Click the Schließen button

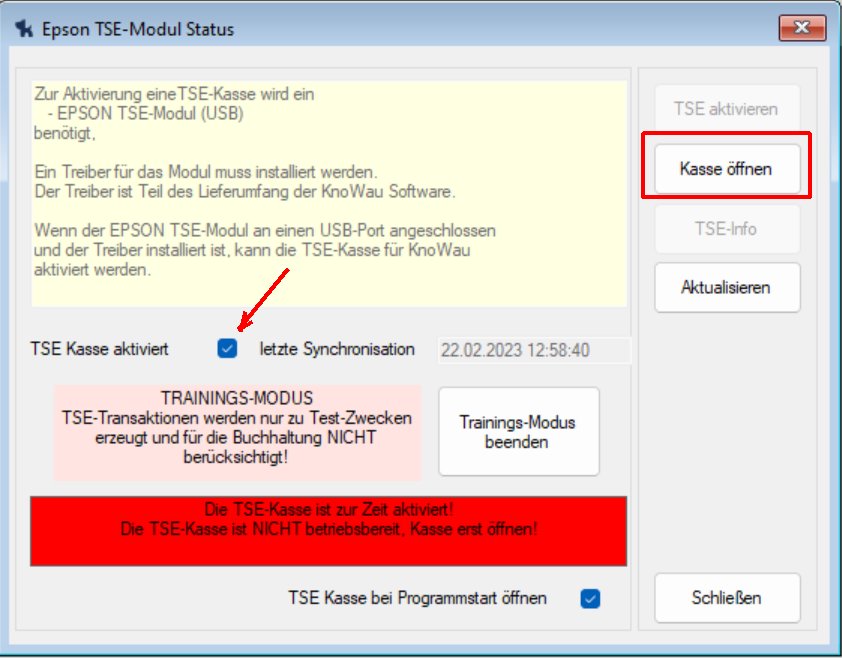click(x=726, y=598)
